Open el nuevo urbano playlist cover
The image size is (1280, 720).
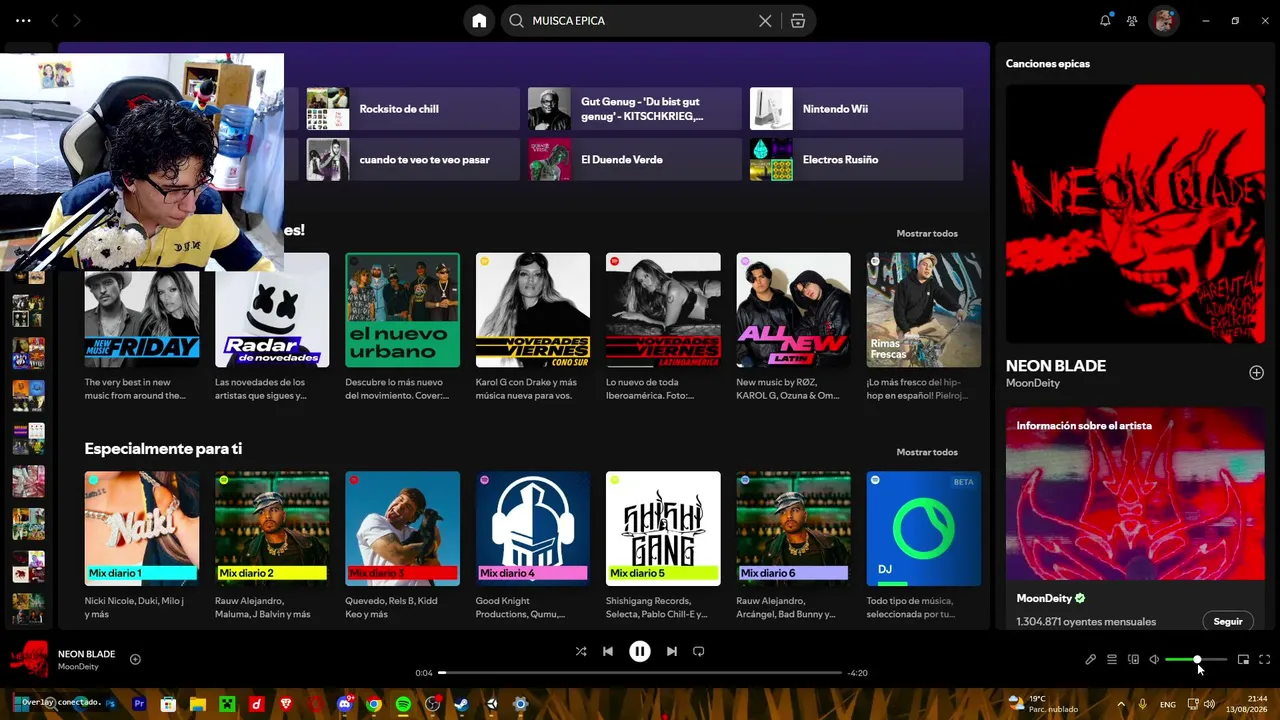click(402, 310)
